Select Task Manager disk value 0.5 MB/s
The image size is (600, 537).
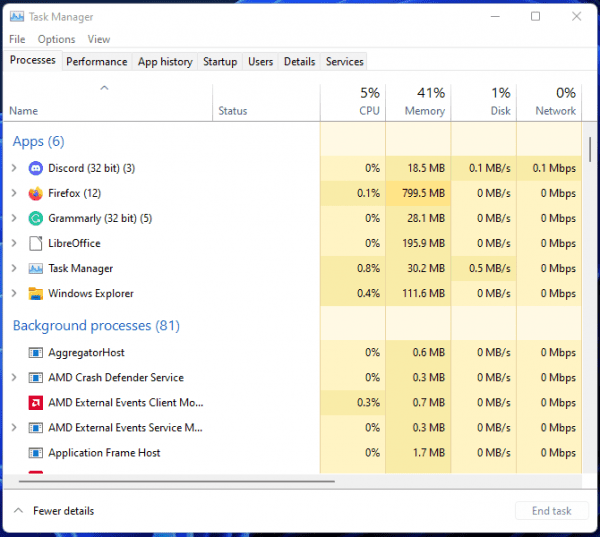[490, 269]
